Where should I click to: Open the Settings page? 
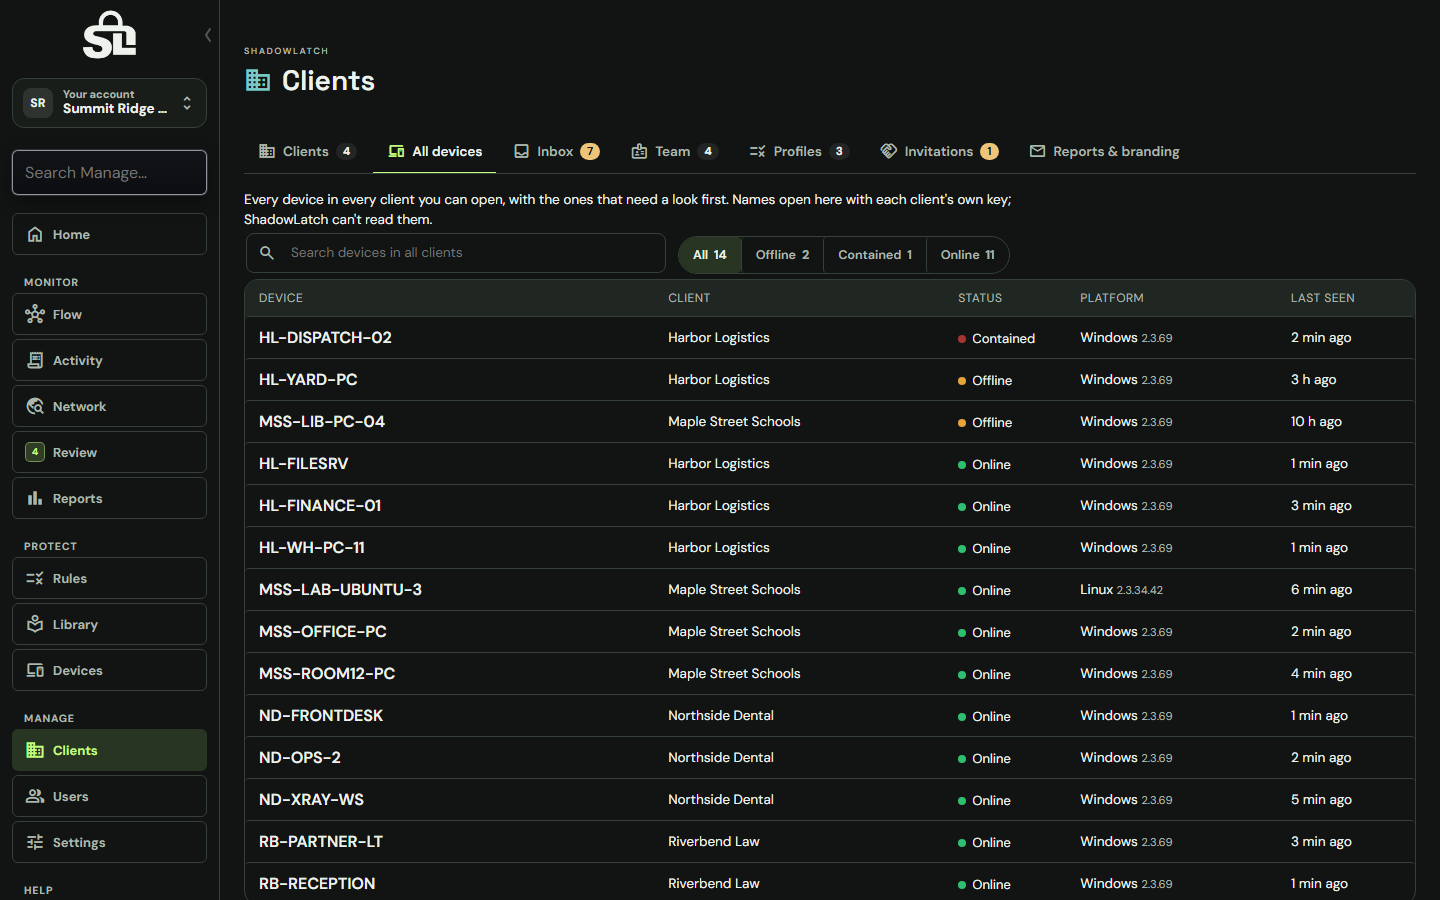point(109,842)
